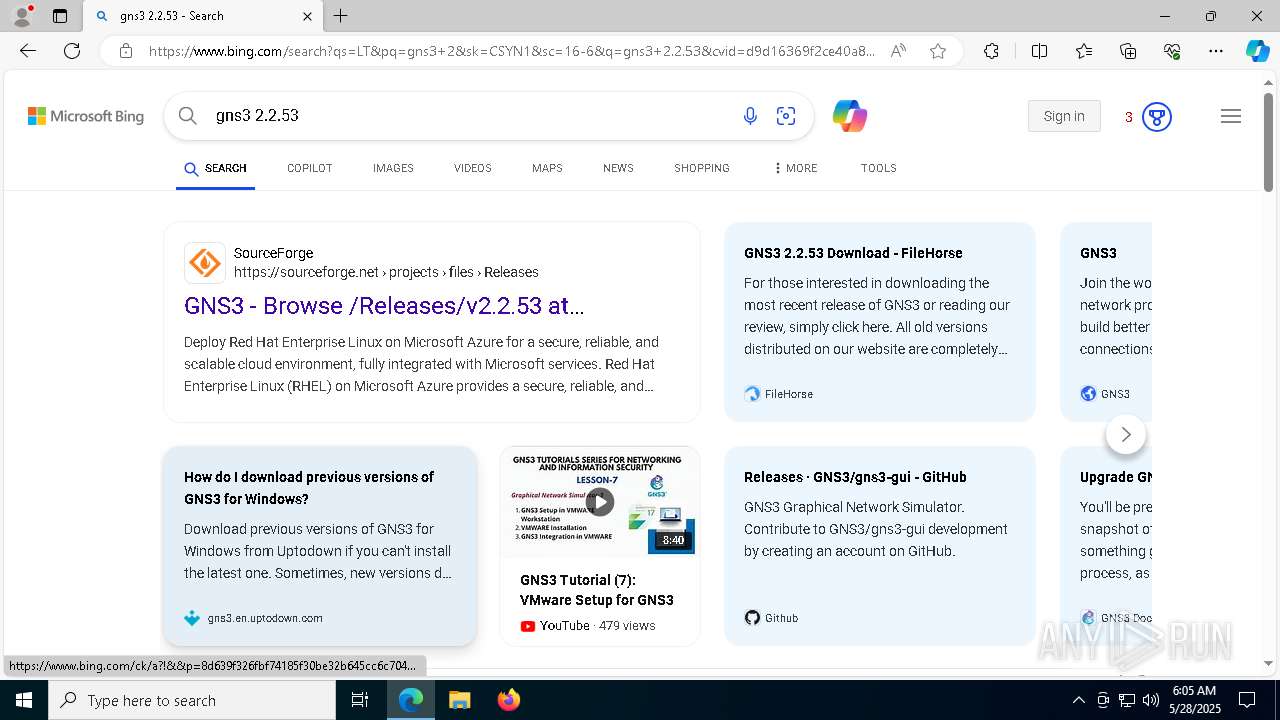The width and height of the screenshot is (1280, 720).
Task: Open the tab actions menu icon
Action: tap(60, 16)
